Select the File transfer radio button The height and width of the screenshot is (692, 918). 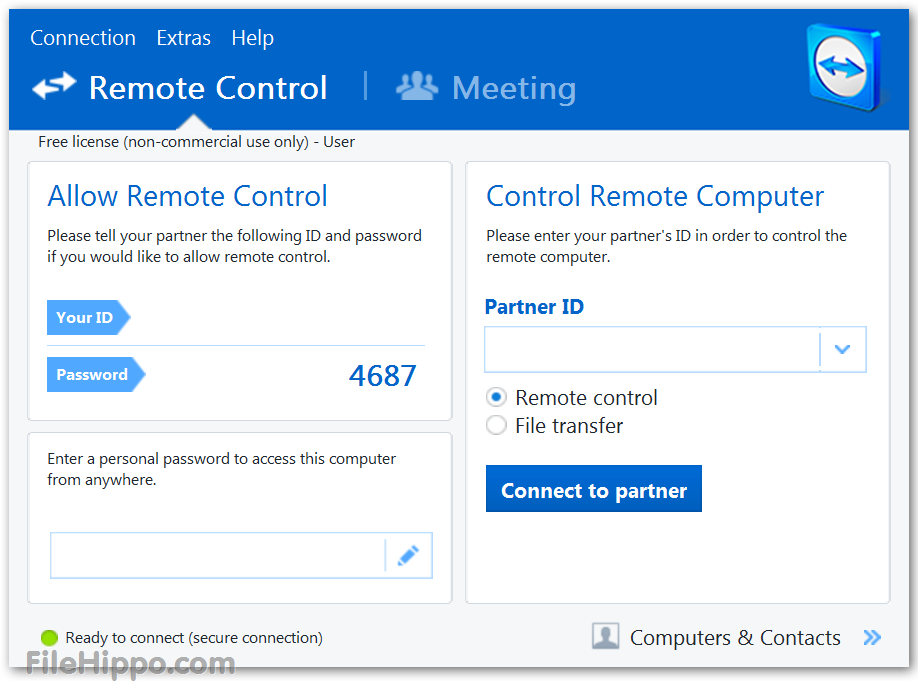(x=496, y=426)
